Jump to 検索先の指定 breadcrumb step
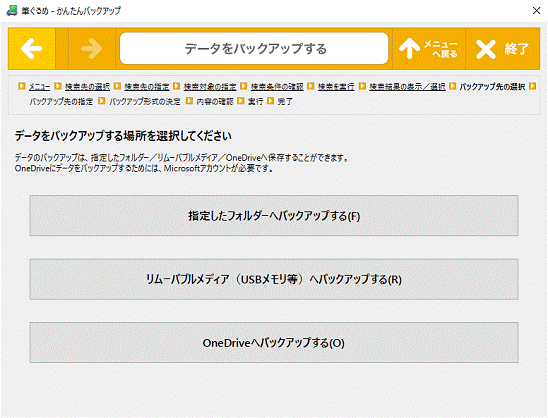Image resolution: width=548 pixels, height=418 pixels. (x=147, y=86)
